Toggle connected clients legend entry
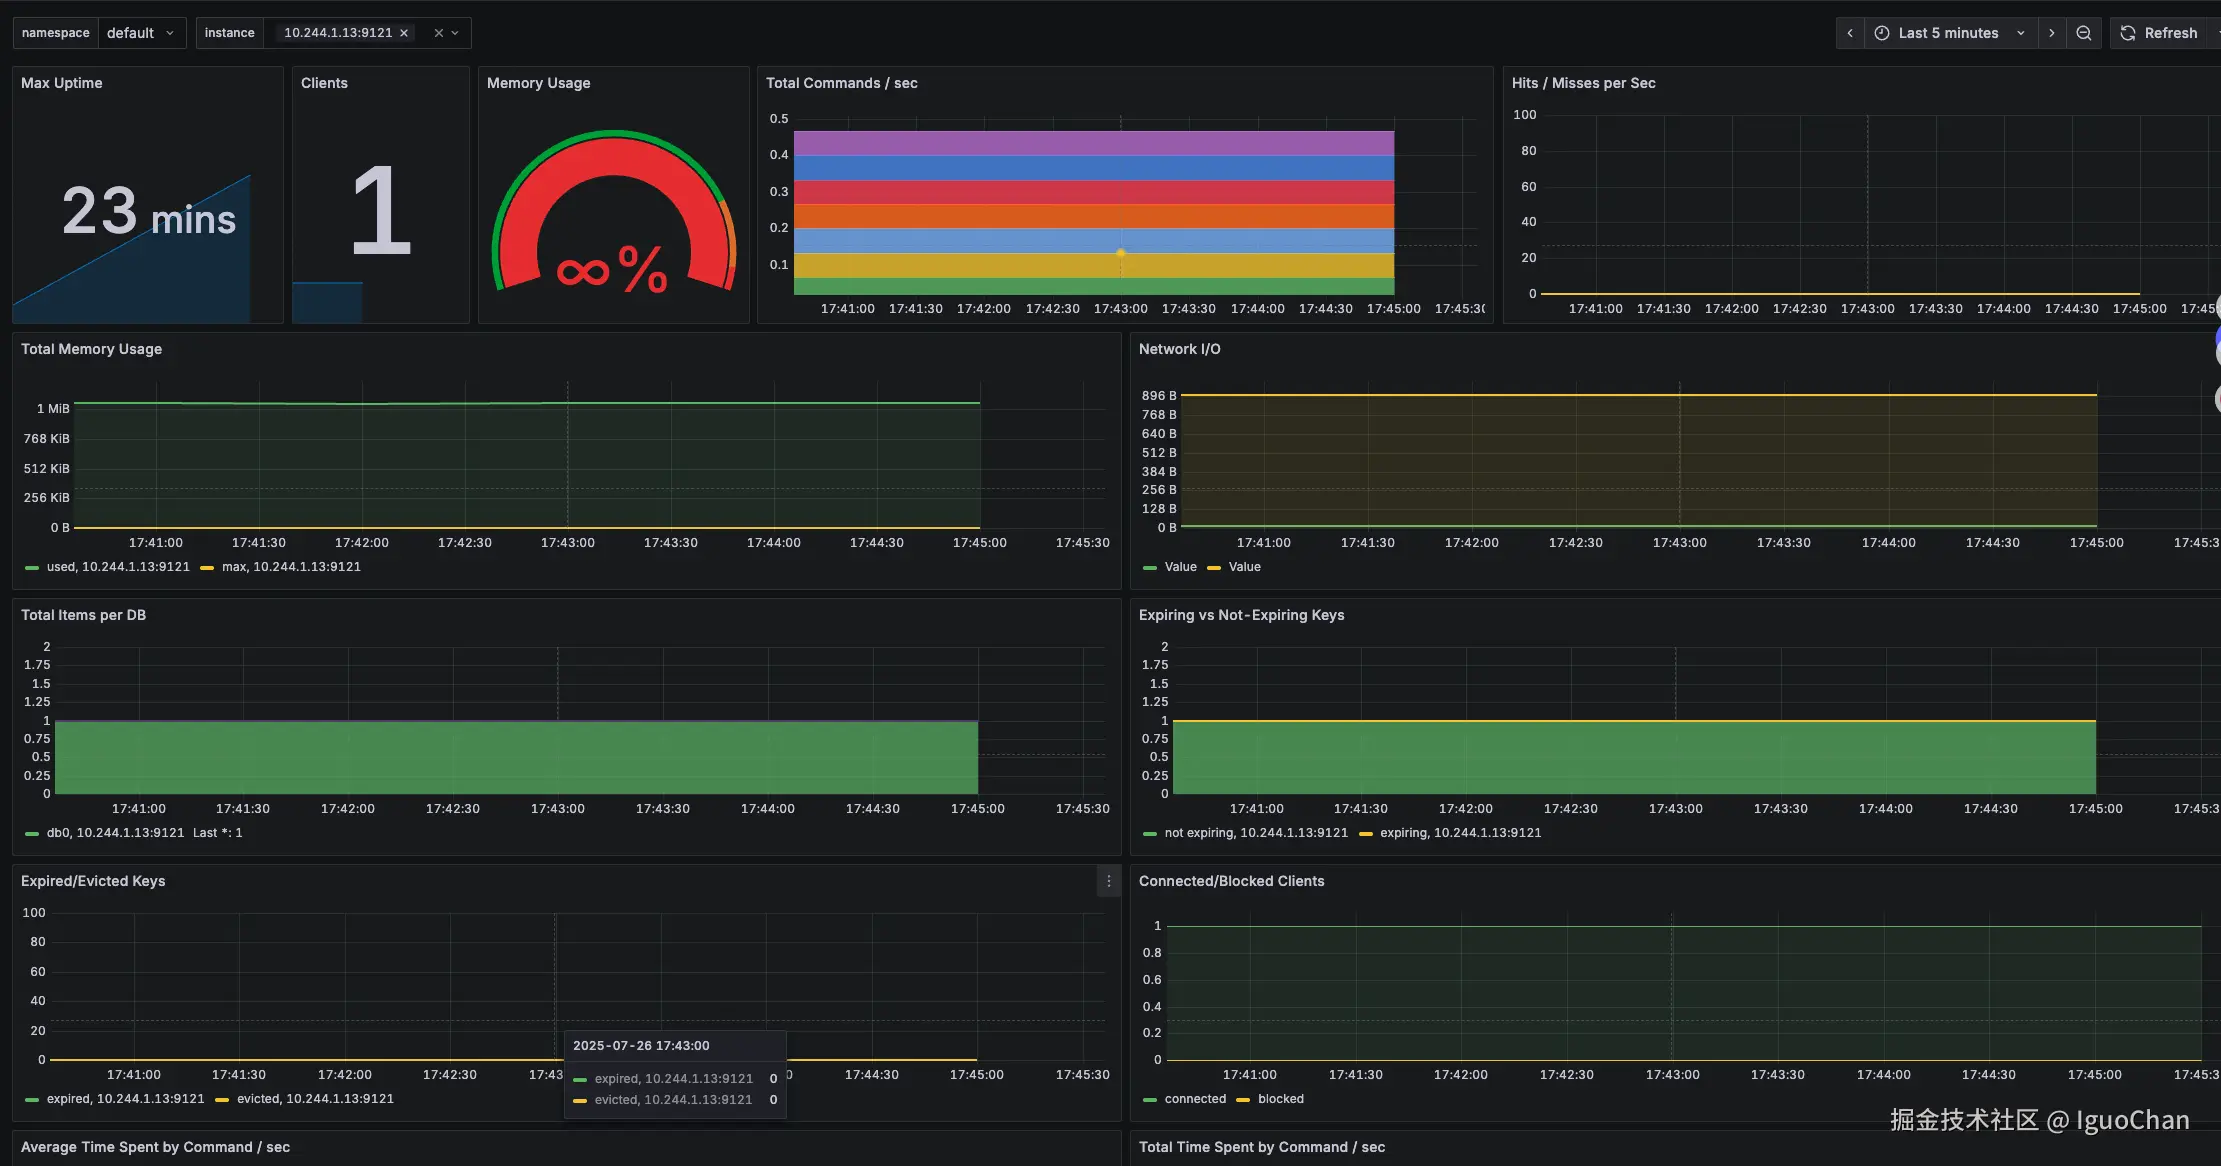 click(x=1194, y=1099)
